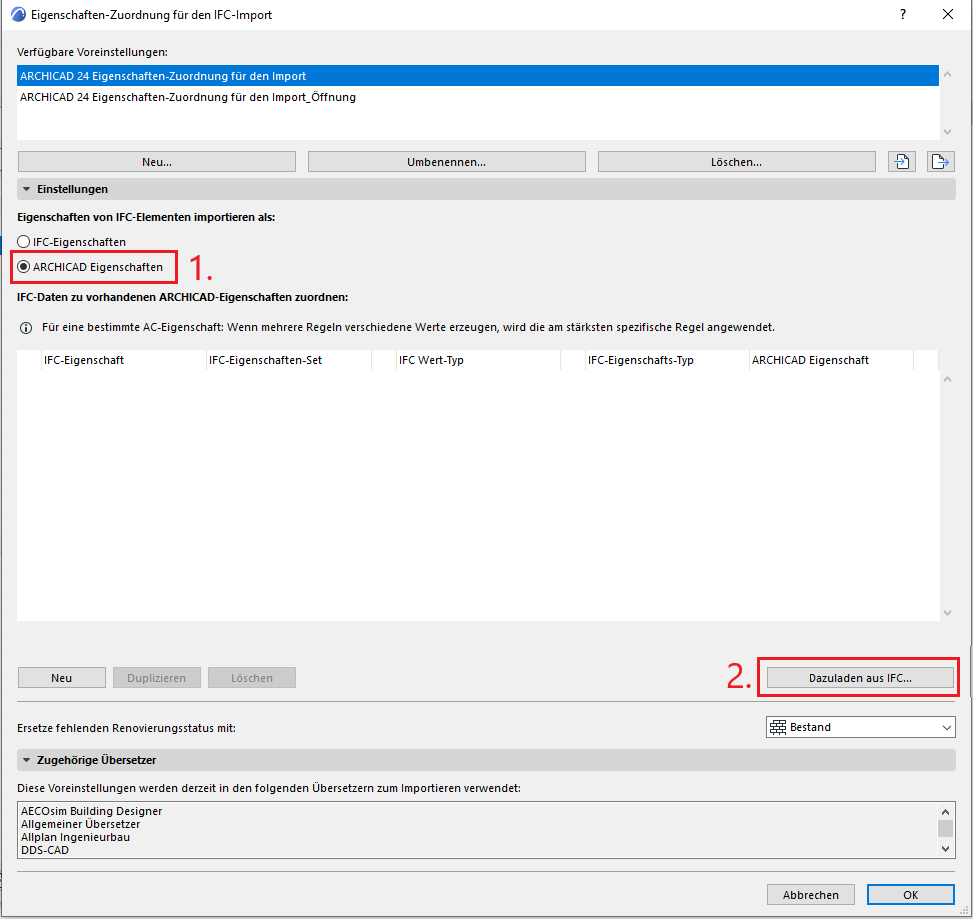Click the scroll-up arrow beside the translators list
This screenshot has height=919, width=973.
(x=946, y=812)
